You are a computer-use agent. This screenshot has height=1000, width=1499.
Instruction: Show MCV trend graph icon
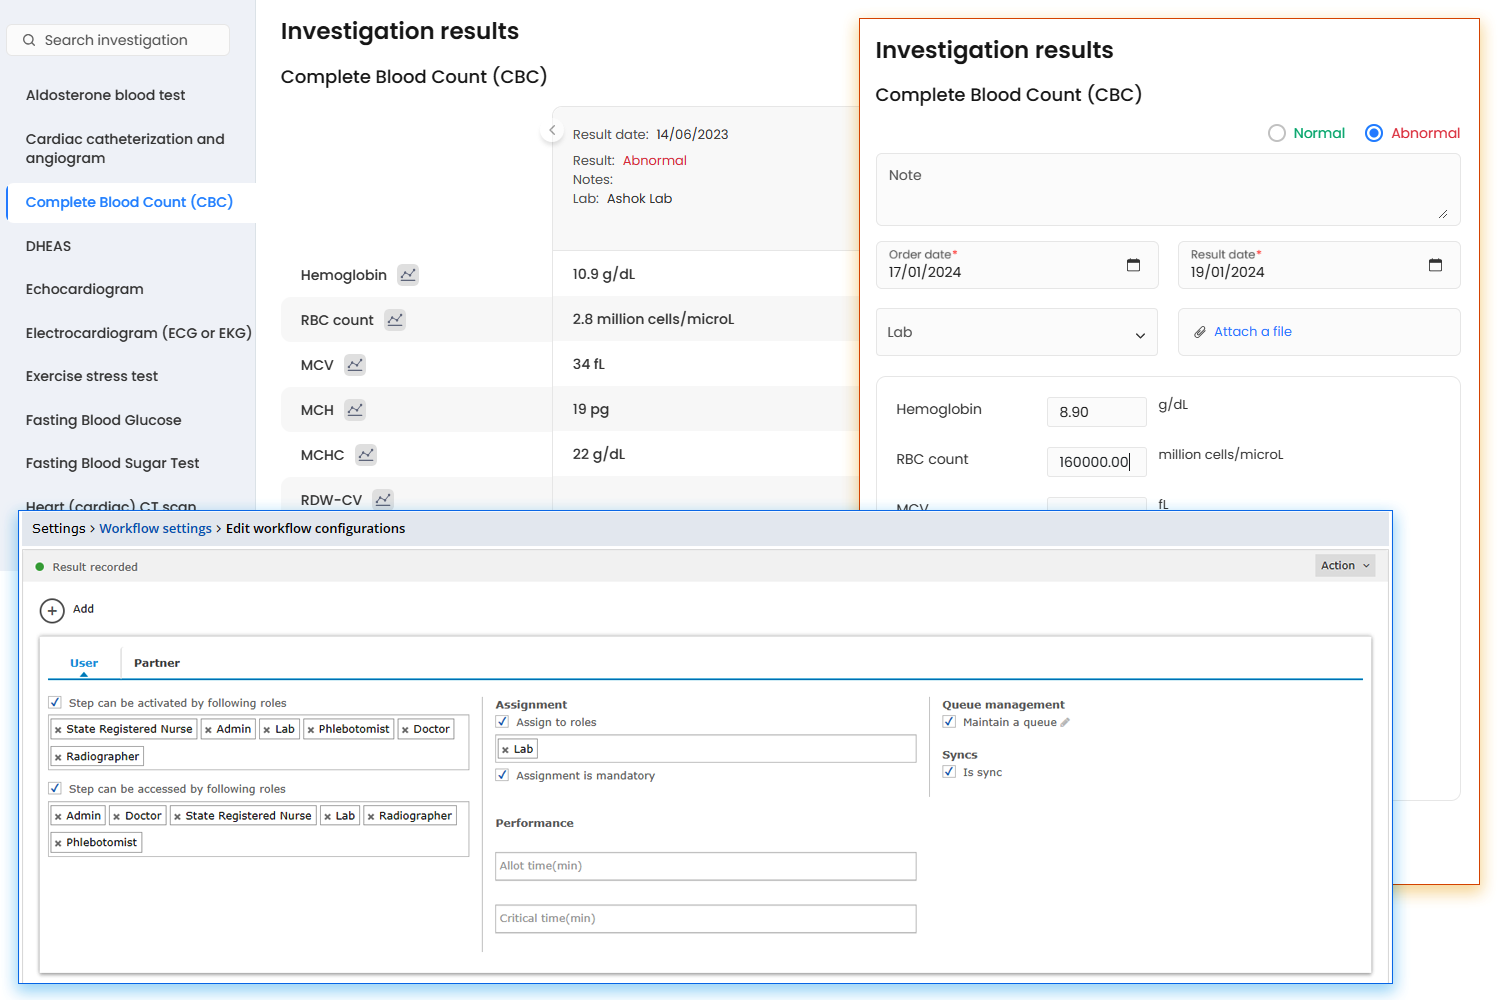(355, 365)
